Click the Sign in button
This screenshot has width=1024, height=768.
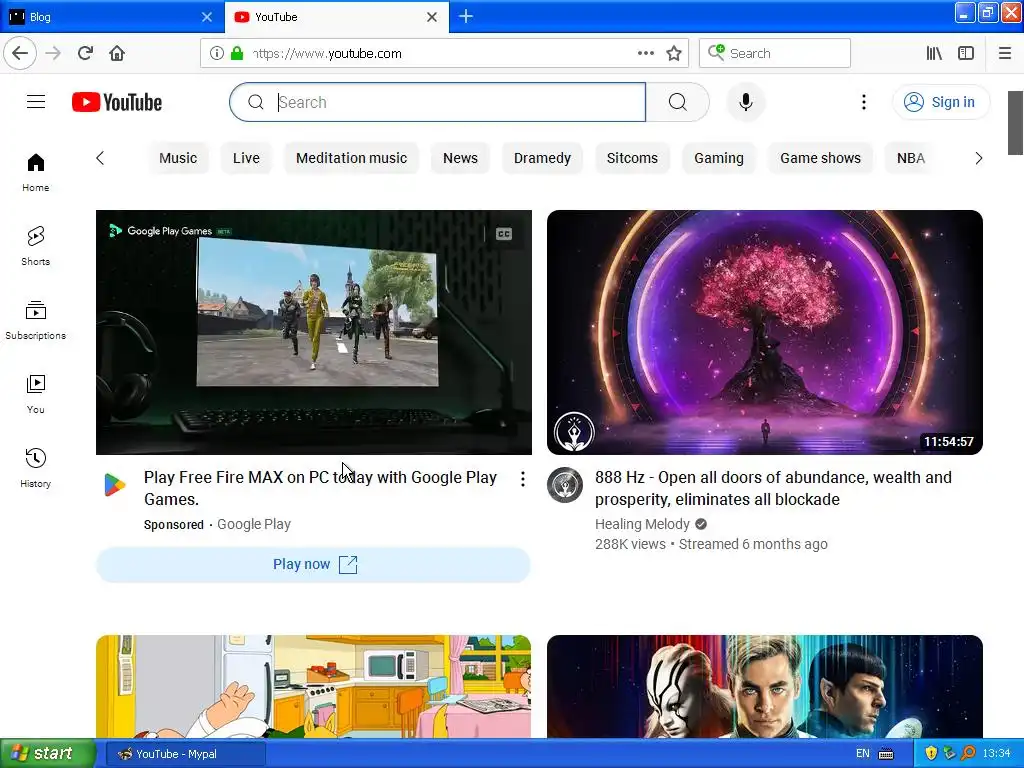[940, 102]
